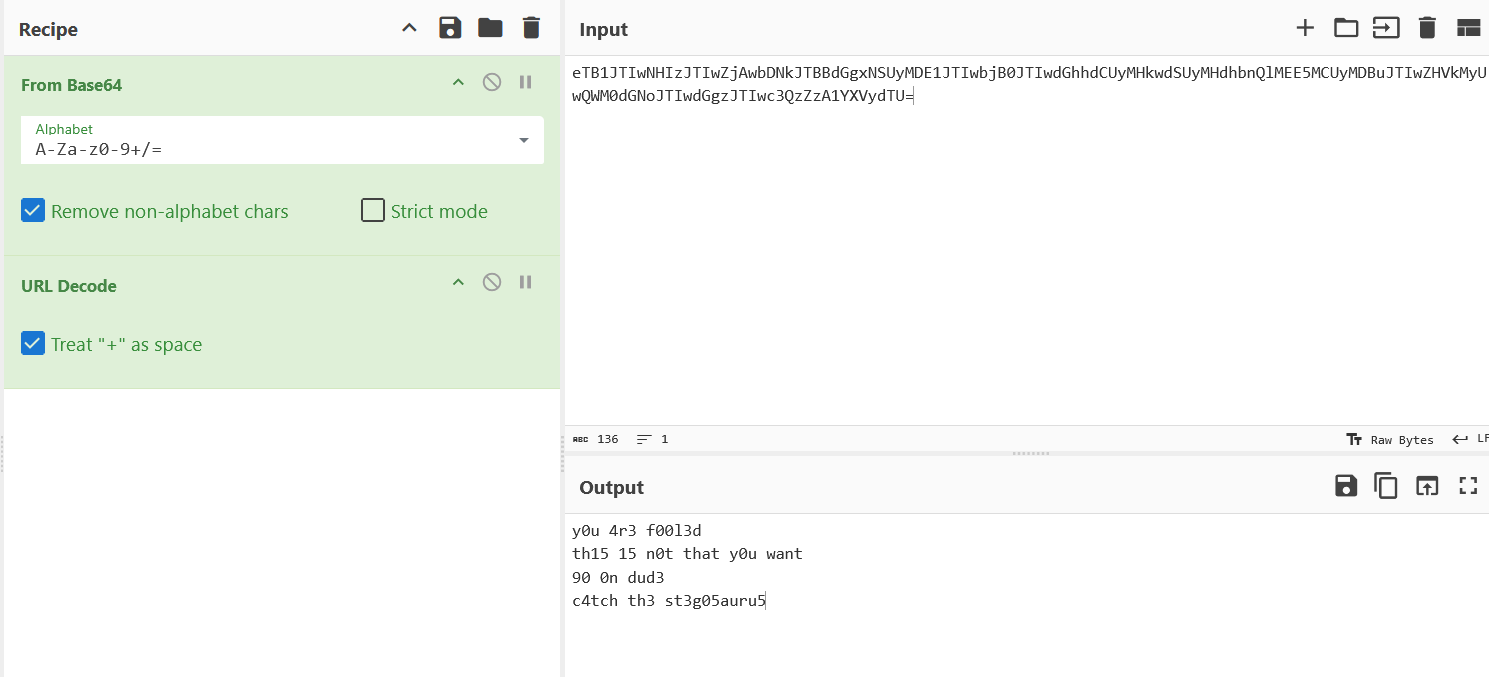Select the Recipe panel heading

click(48, 29)
